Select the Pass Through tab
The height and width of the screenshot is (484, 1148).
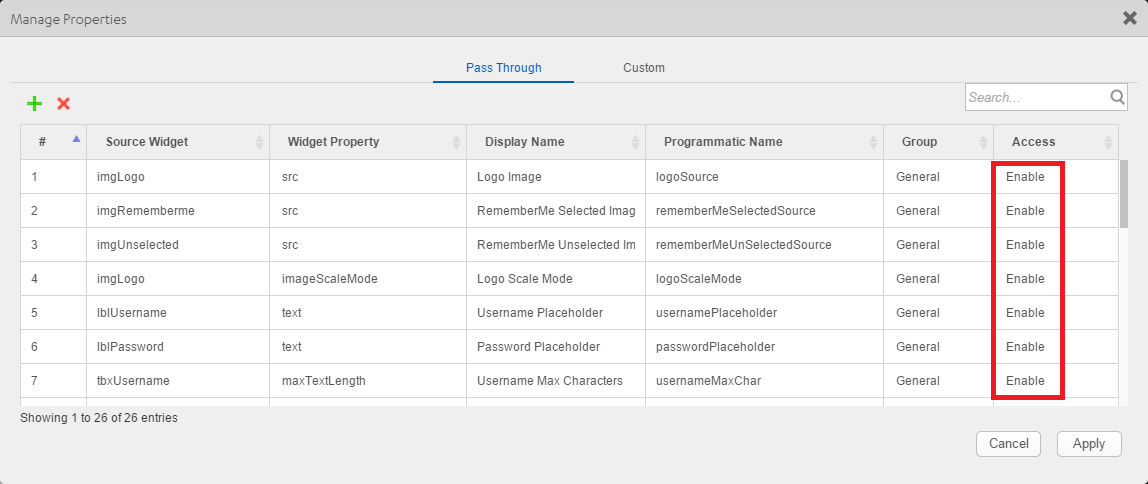click(x=503, y=68)
